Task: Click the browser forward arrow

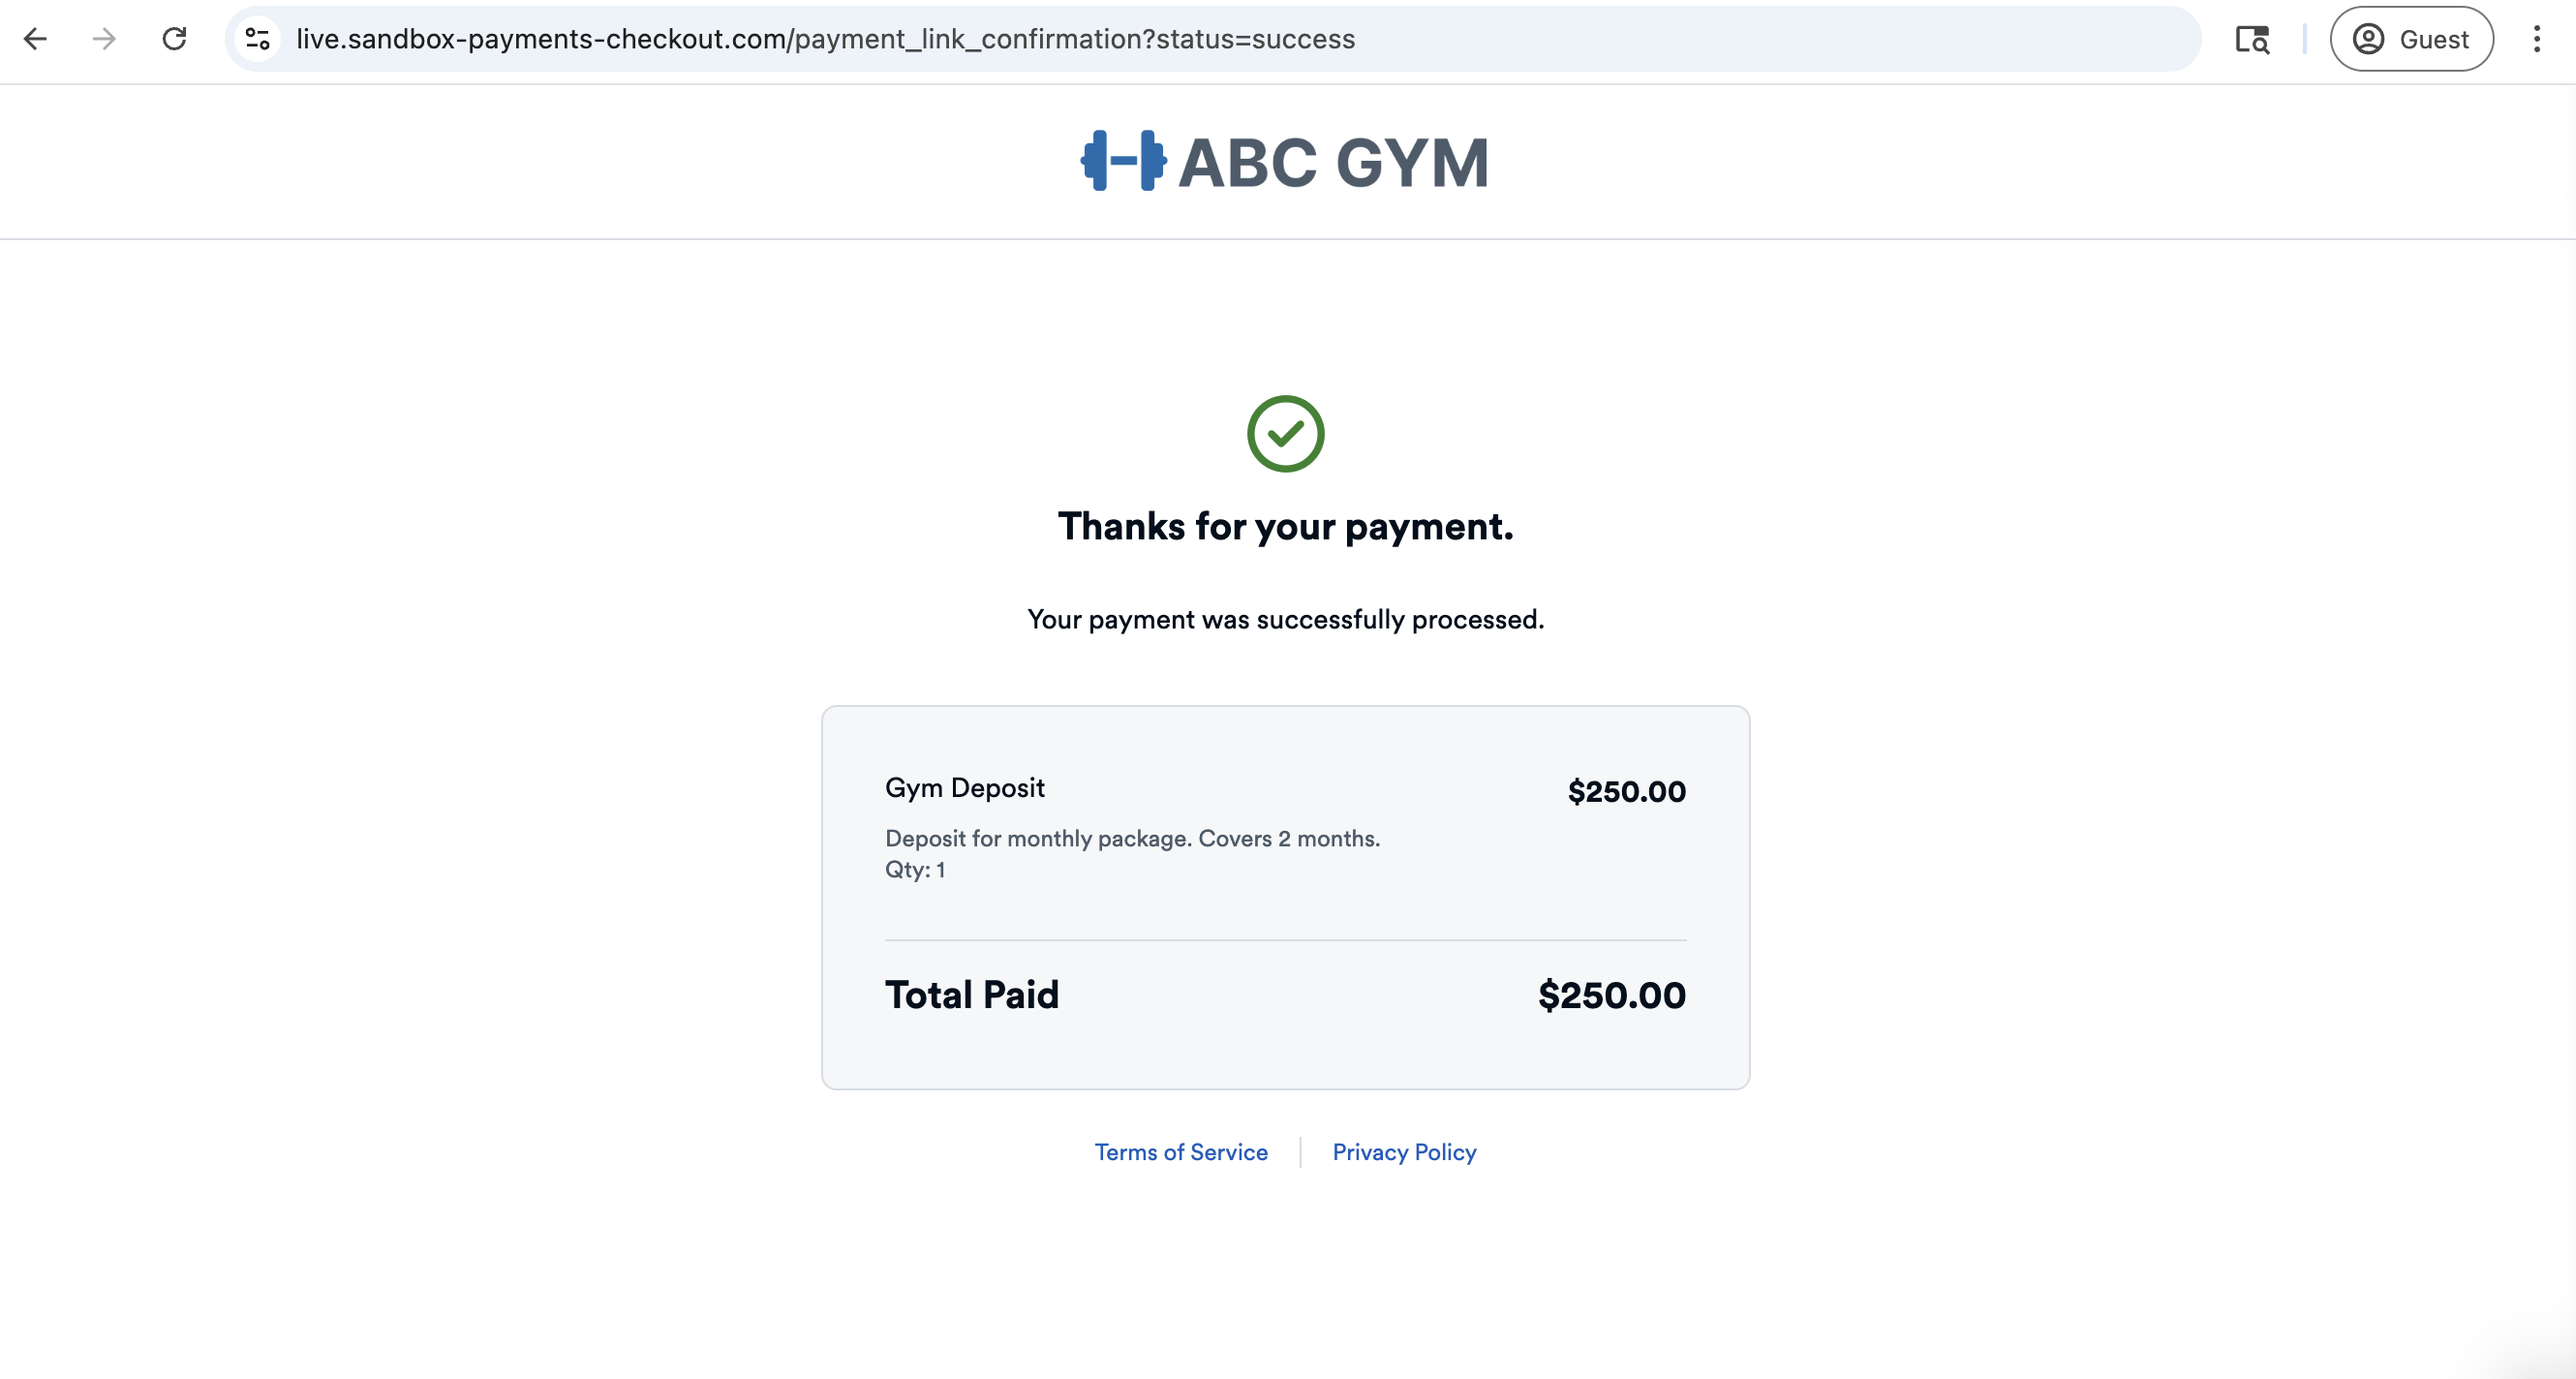Action: click(x=104, y=39)
